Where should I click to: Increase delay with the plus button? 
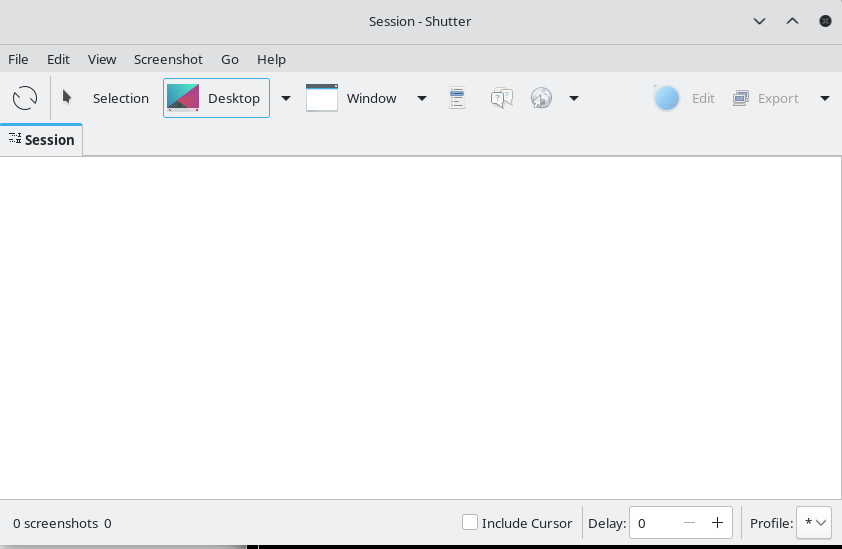coord(717,523)
